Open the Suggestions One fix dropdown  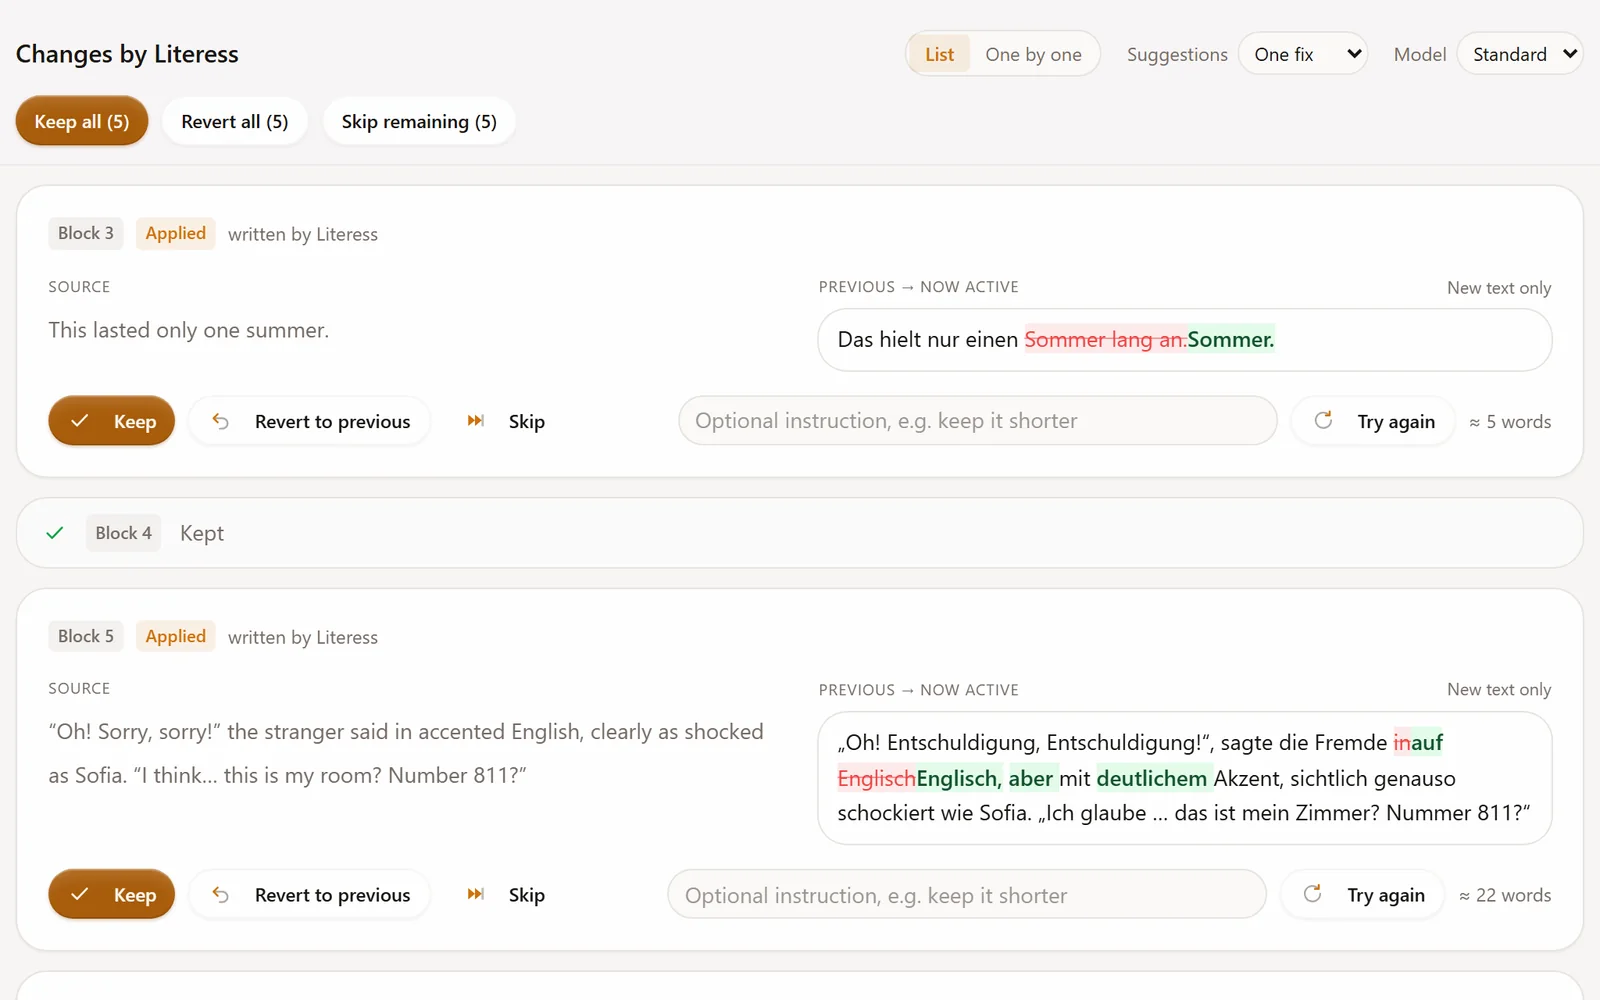[1303, 54]
